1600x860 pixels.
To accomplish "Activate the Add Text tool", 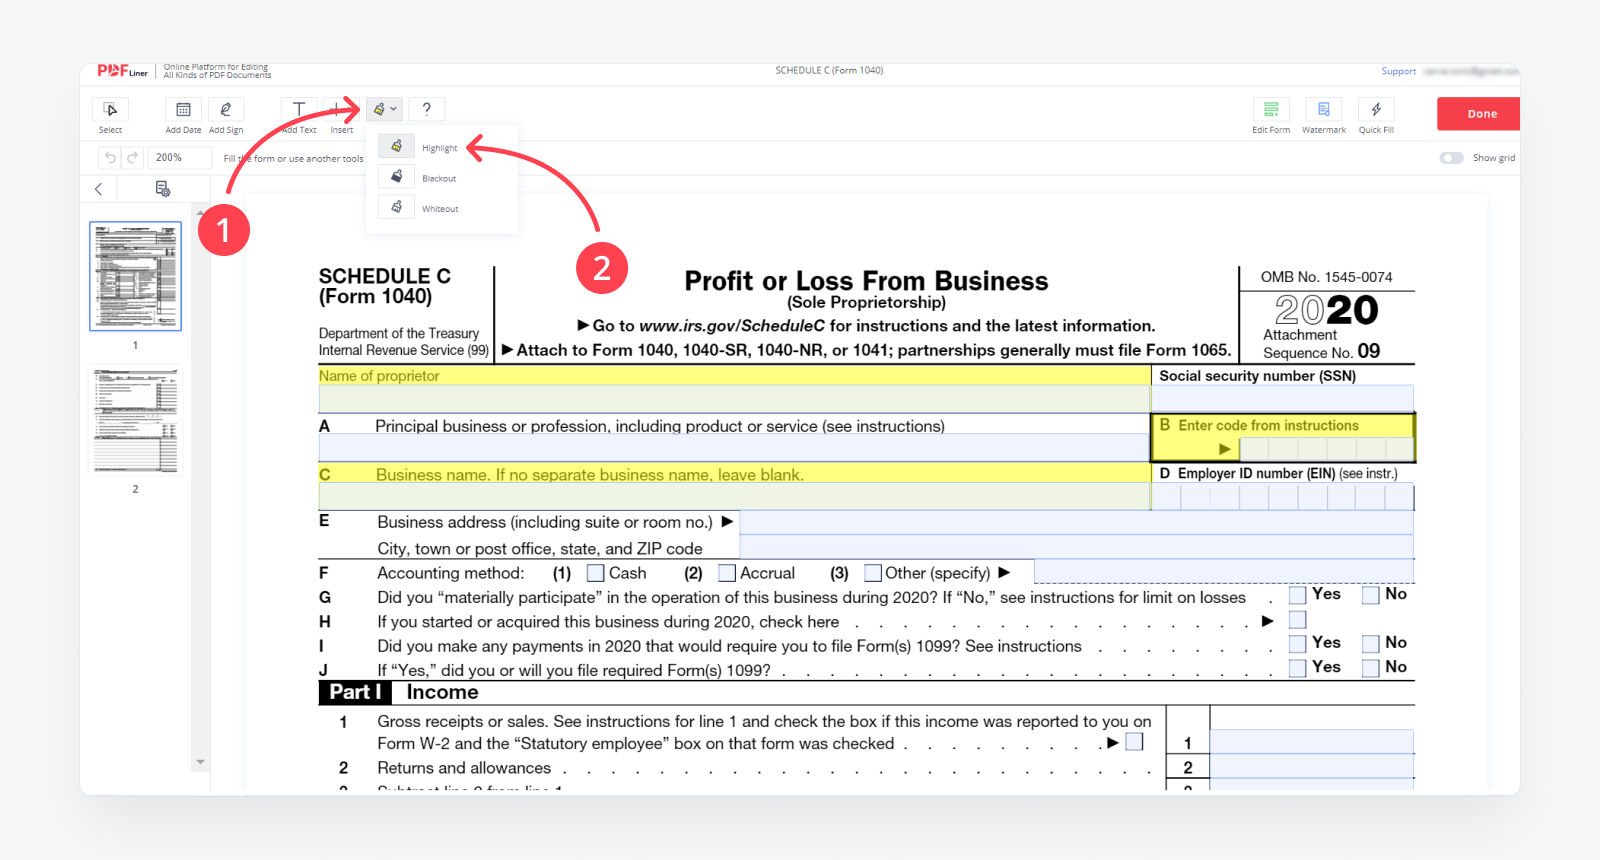I will (x=298, y=110).
